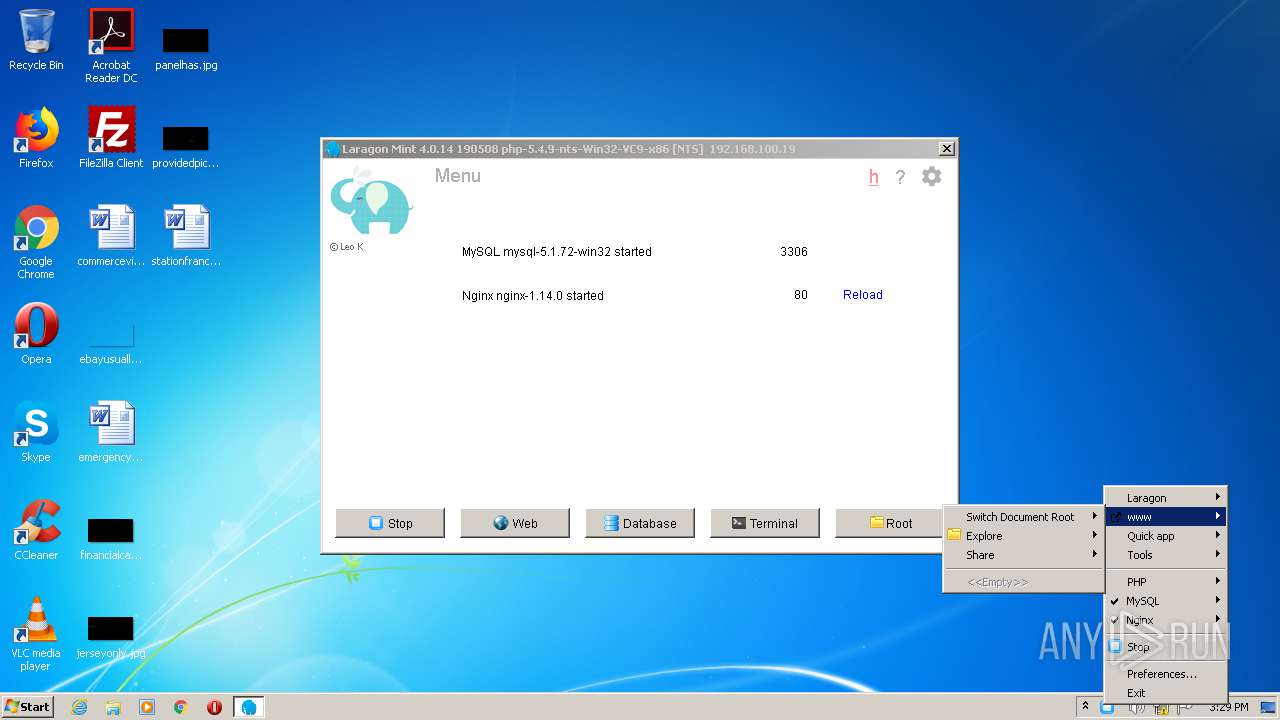The width and height of the screenshot is (1280, 720).
Task: Close the Laragon window
Action: pyautogui.click(x=946, y=149)
